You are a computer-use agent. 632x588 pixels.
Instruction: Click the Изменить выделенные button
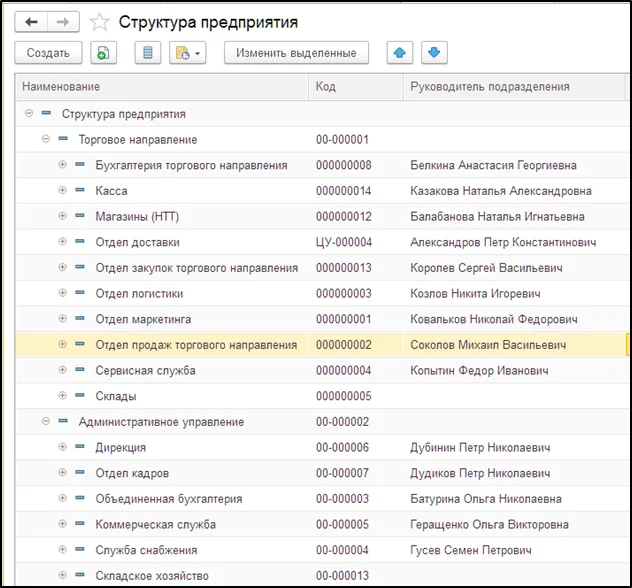pyautogui.click(x=295, y=53)
